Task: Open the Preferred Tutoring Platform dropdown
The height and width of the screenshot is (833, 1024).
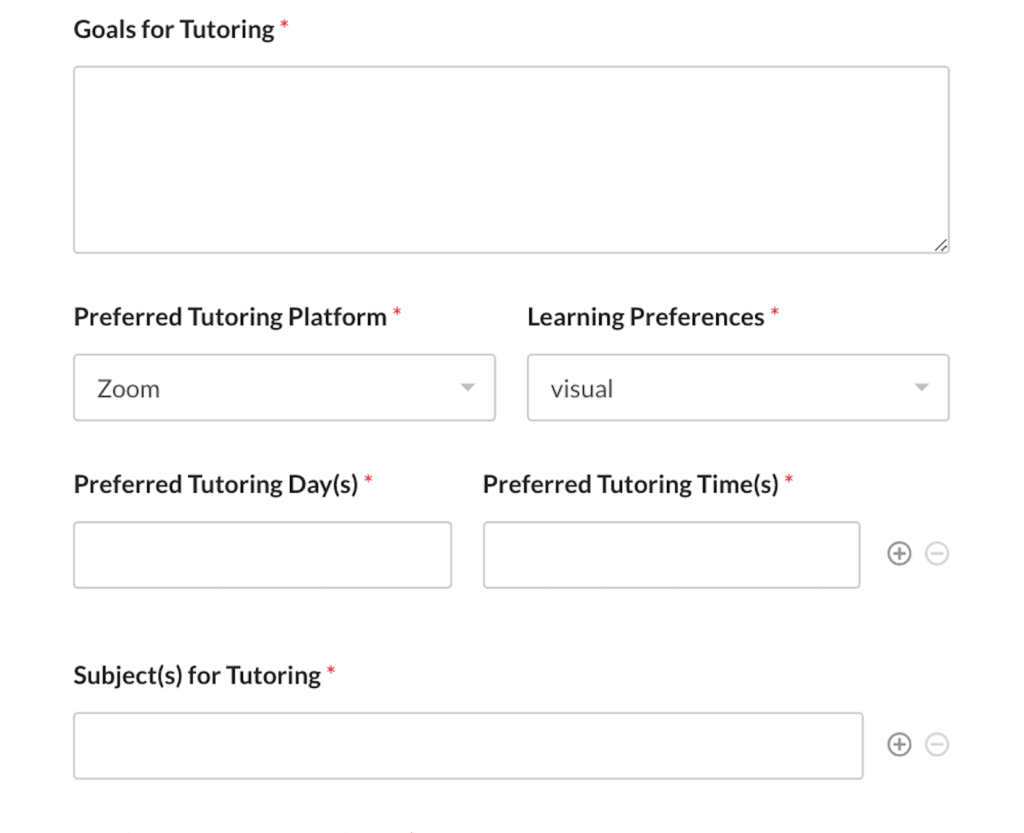Action: tap(284, 388)
